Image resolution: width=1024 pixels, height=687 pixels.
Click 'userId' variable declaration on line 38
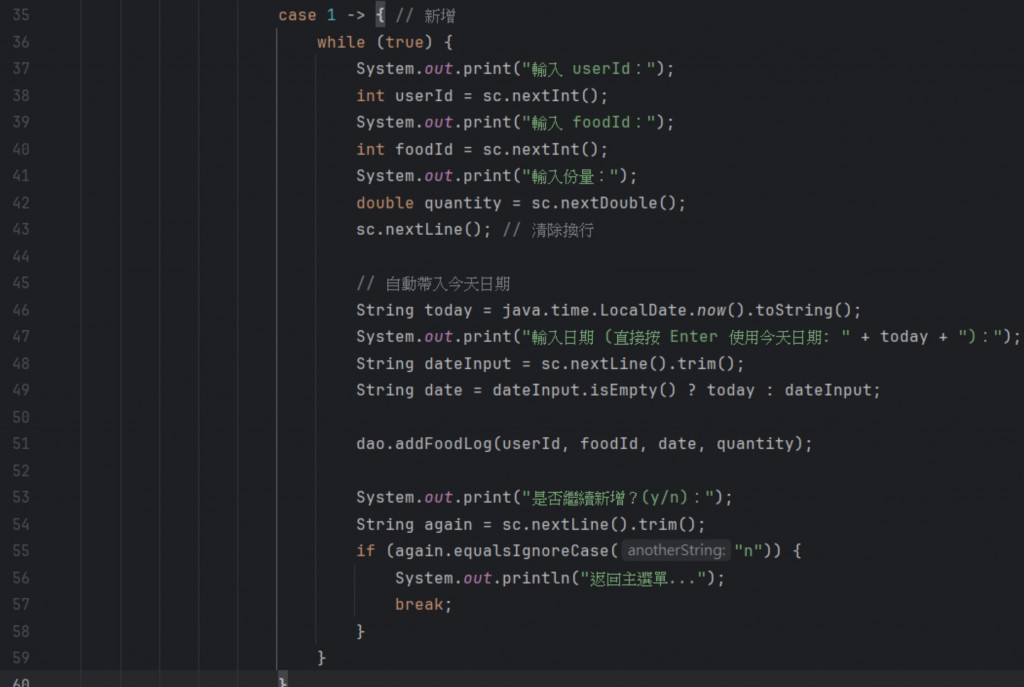[424, 96]
